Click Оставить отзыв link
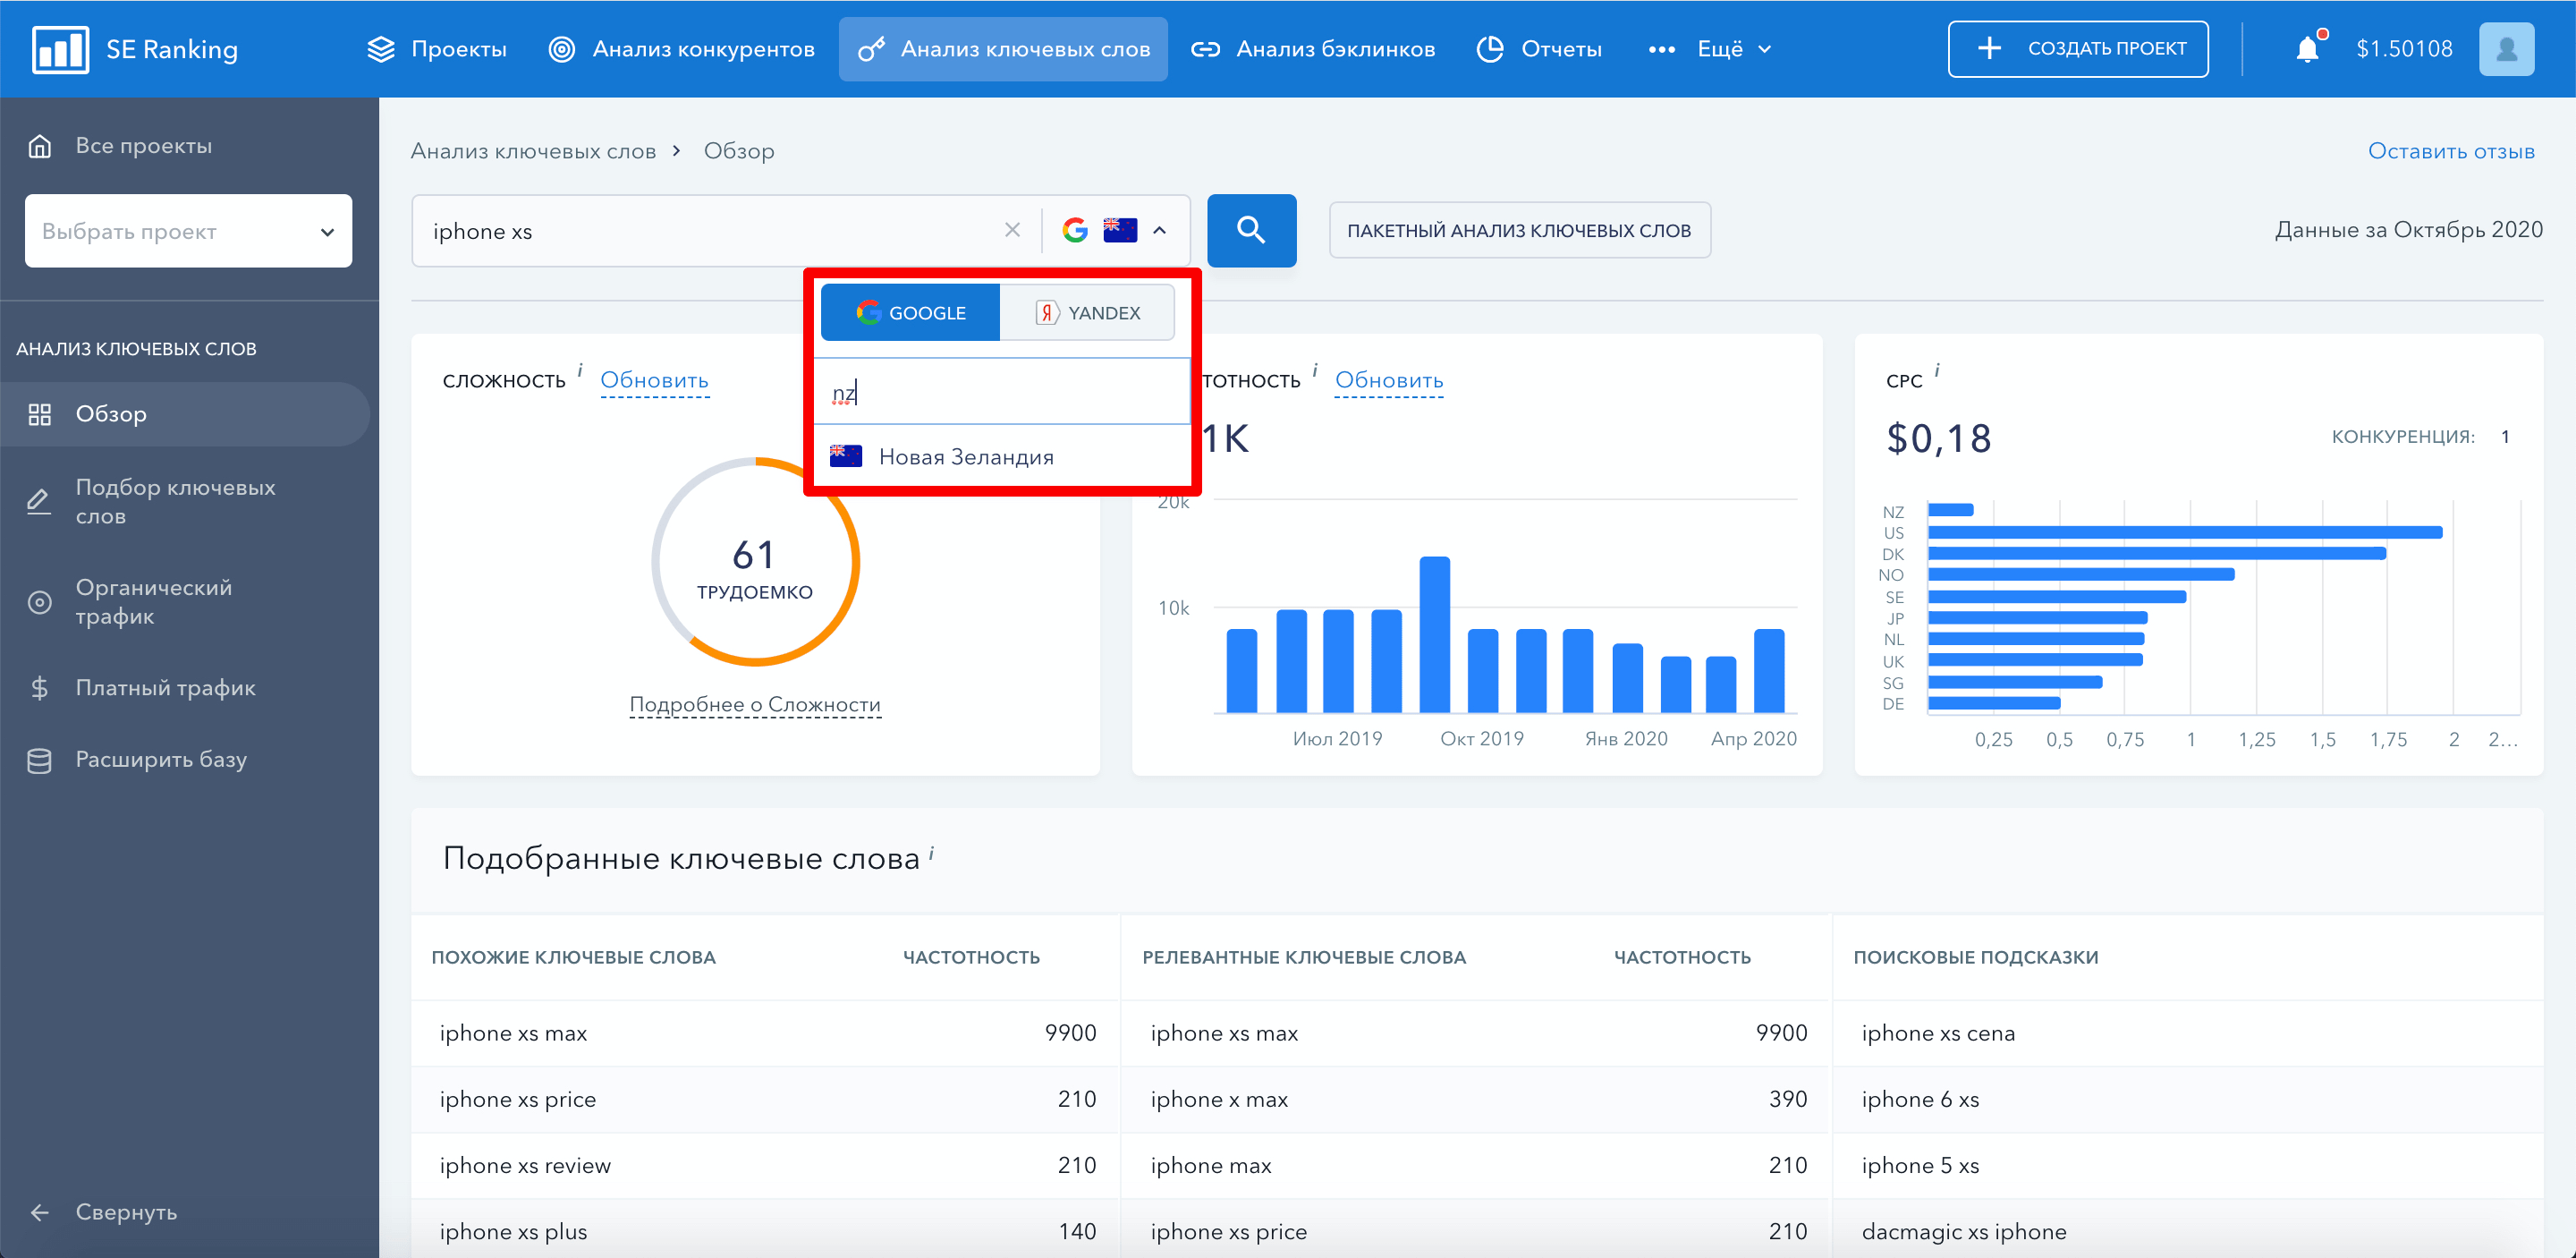 [2450, 151]
